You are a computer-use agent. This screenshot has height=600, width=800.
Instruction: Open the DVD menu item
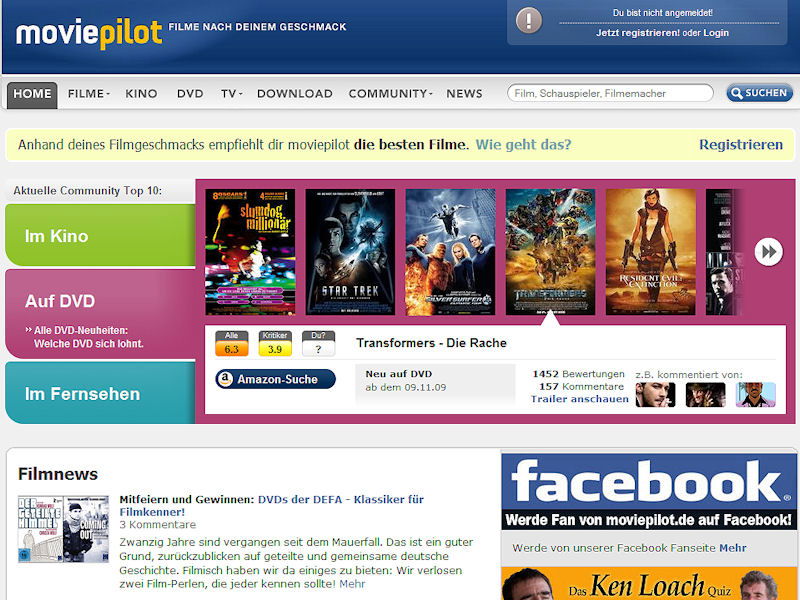click(x=190, y=94)
